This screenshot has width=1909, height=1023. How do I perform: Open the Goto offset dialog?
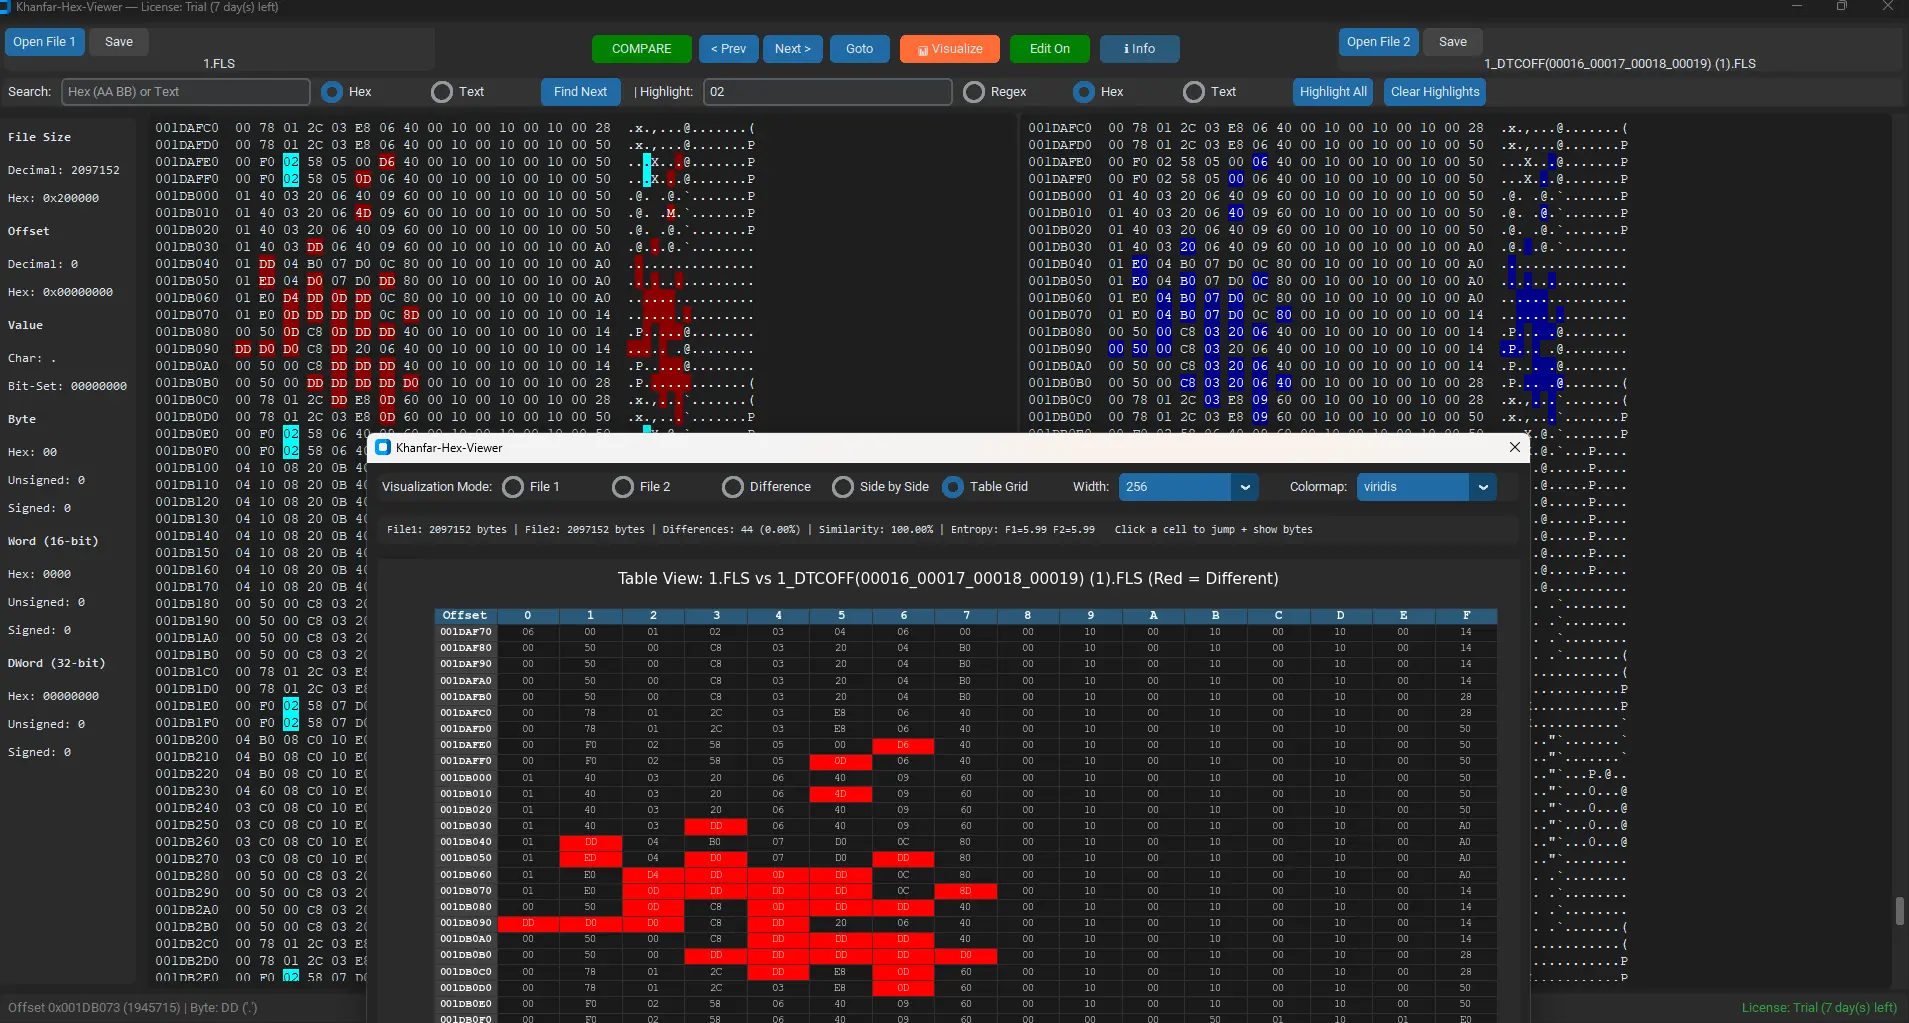coord(859,48)
